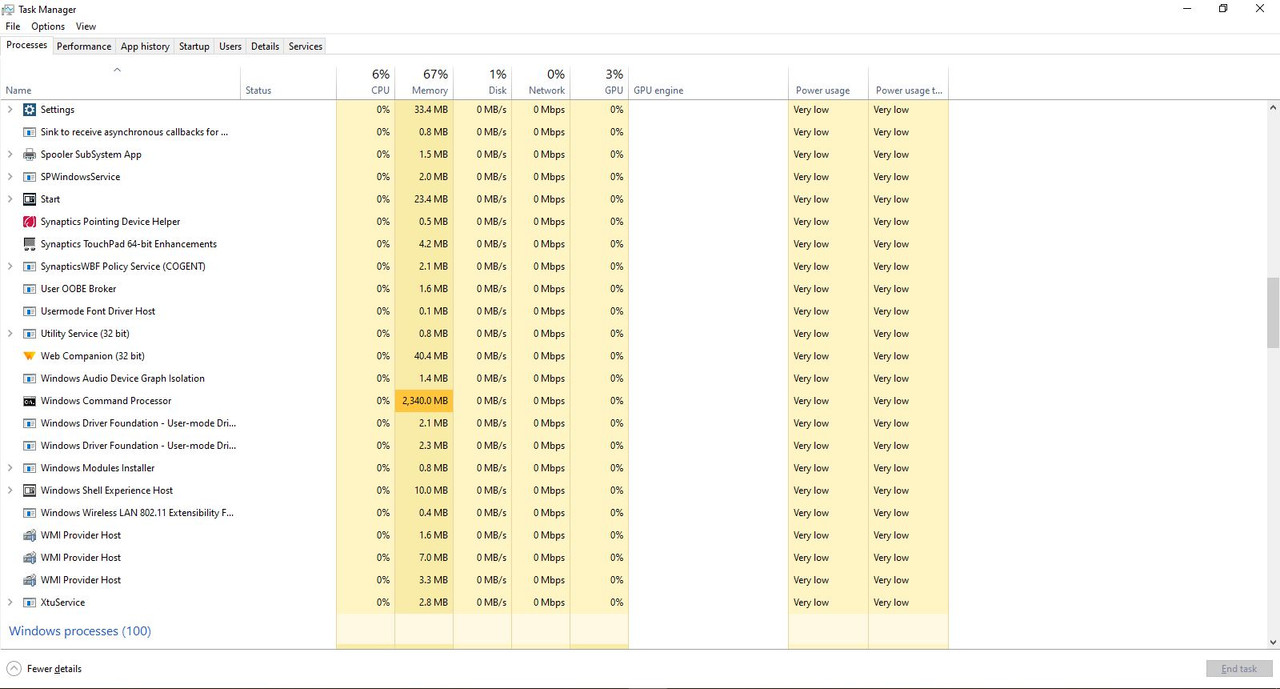
Task: Select the Windows processes (100) group heading
Action: (x=80, y=631)
